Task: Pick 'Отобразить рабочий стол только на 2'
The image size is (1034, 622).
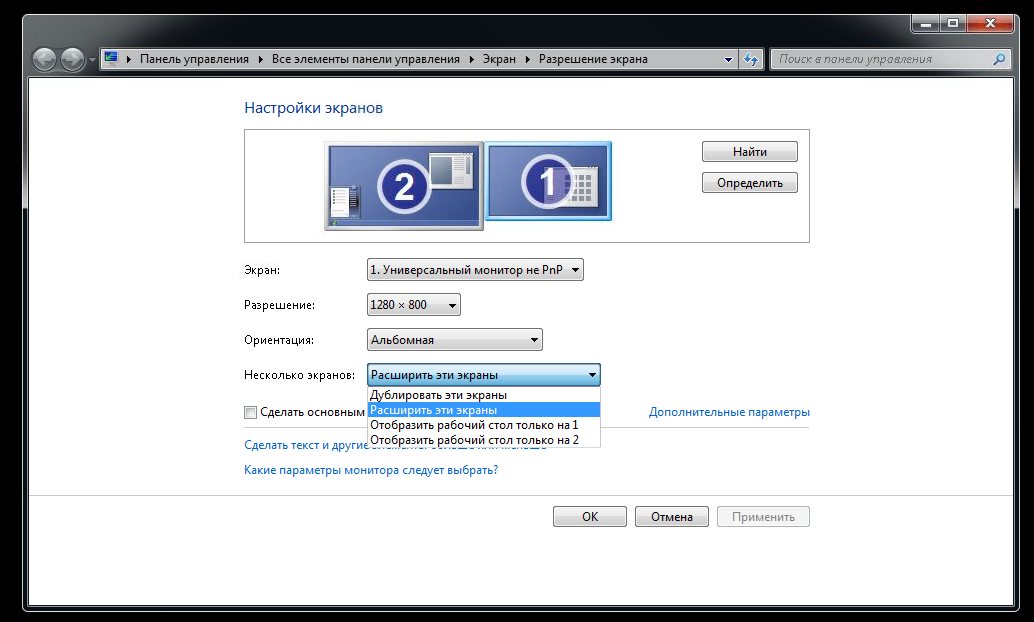Action: [x=474, y=440]
